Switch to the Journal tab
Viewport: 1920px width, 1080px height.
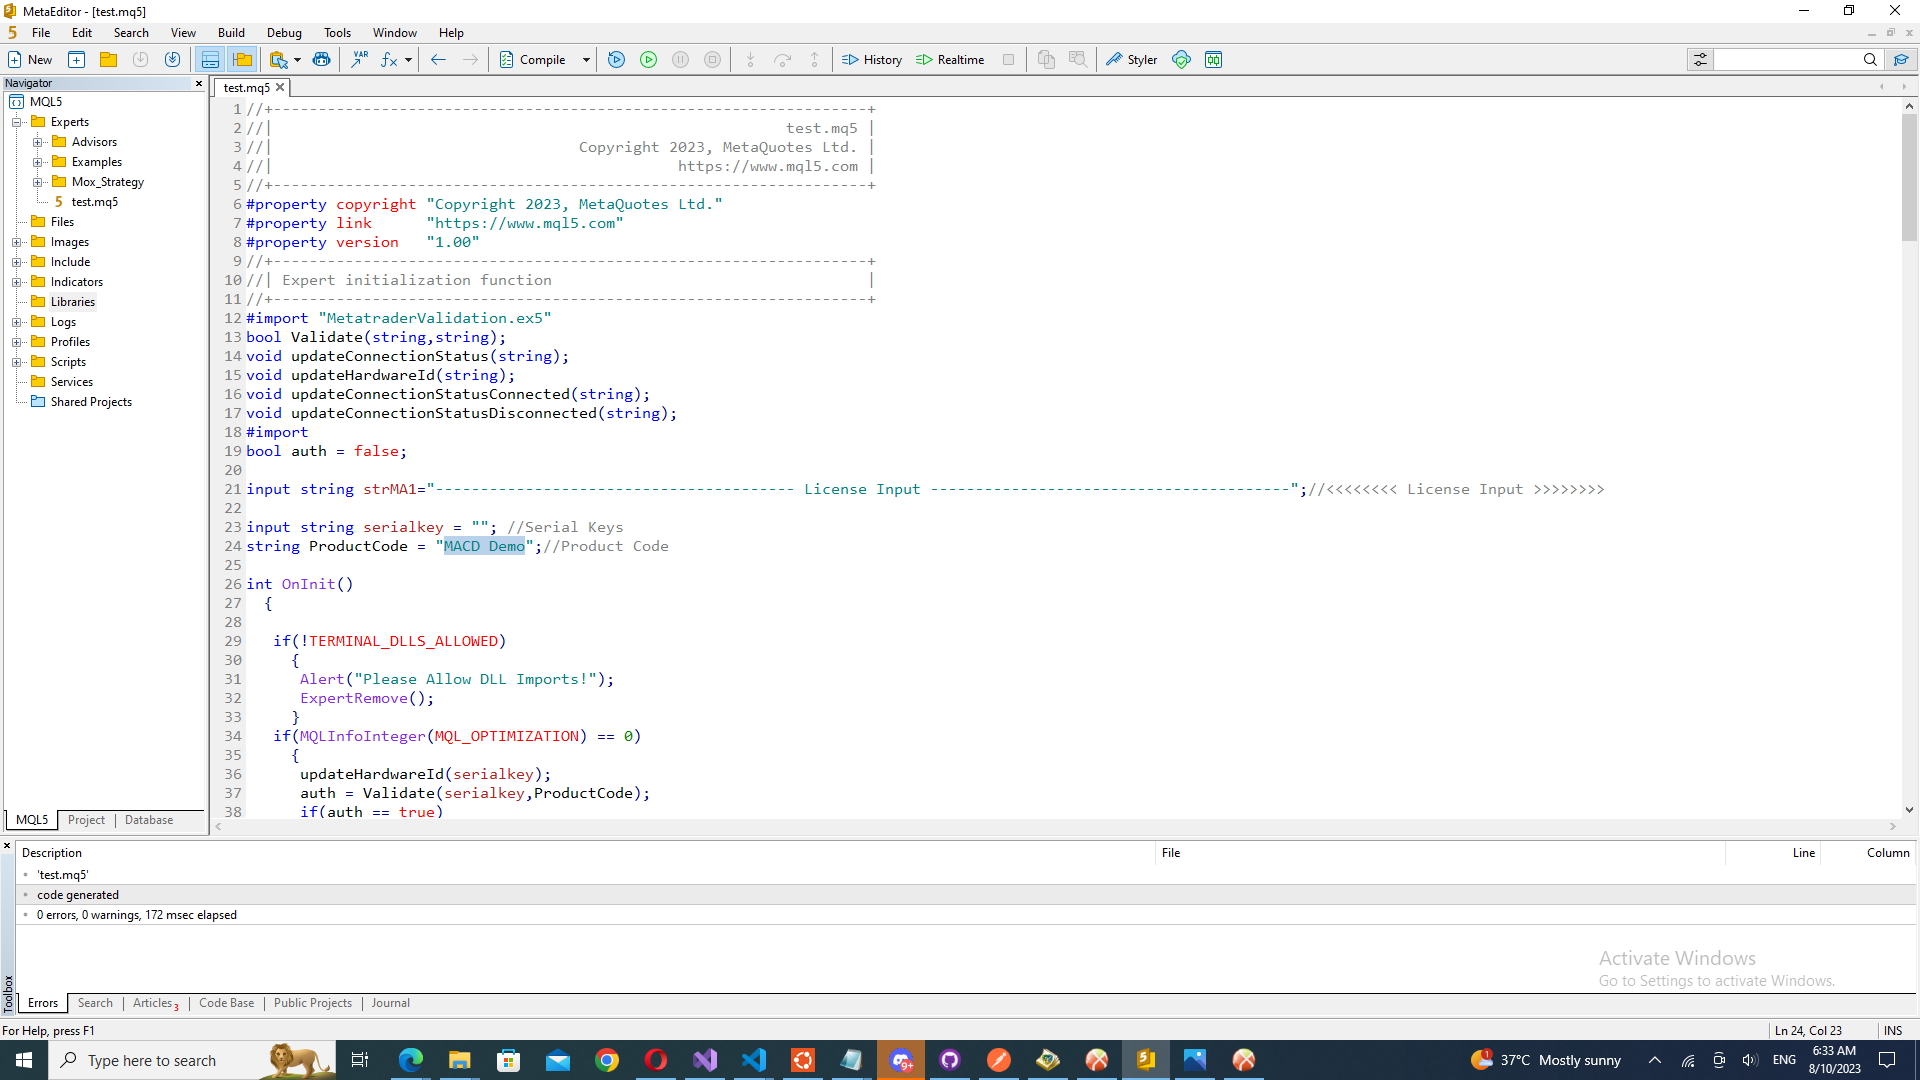tap(389, 1004)
